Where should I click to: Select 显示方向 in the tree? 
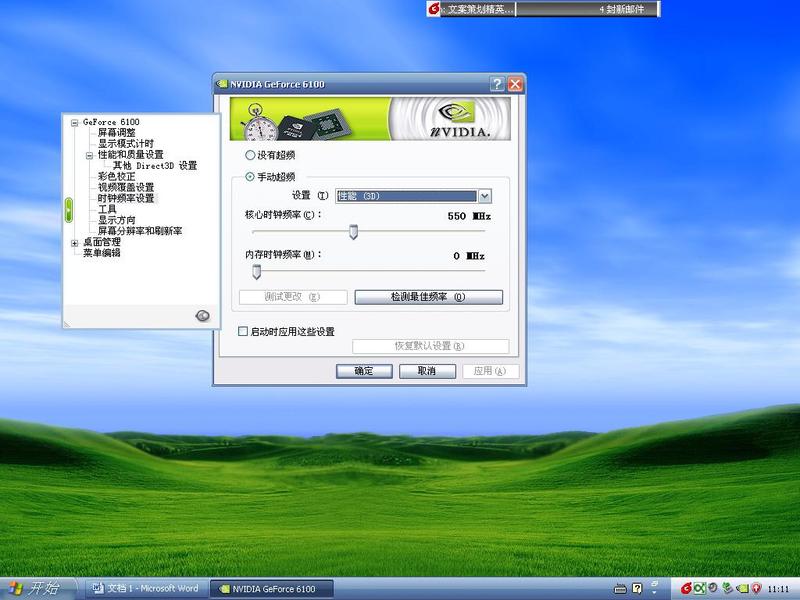tap(117, 220)
